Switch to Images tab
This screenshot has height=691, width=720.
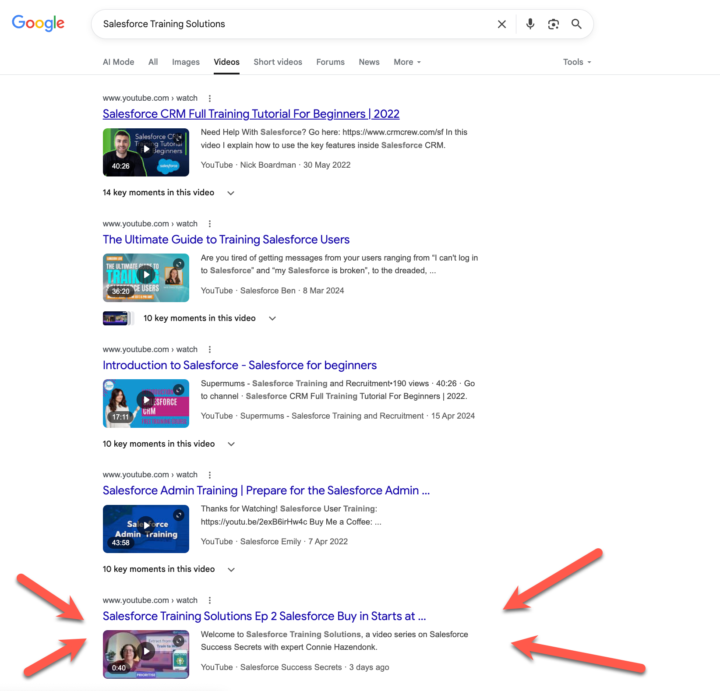click(186, 62)
